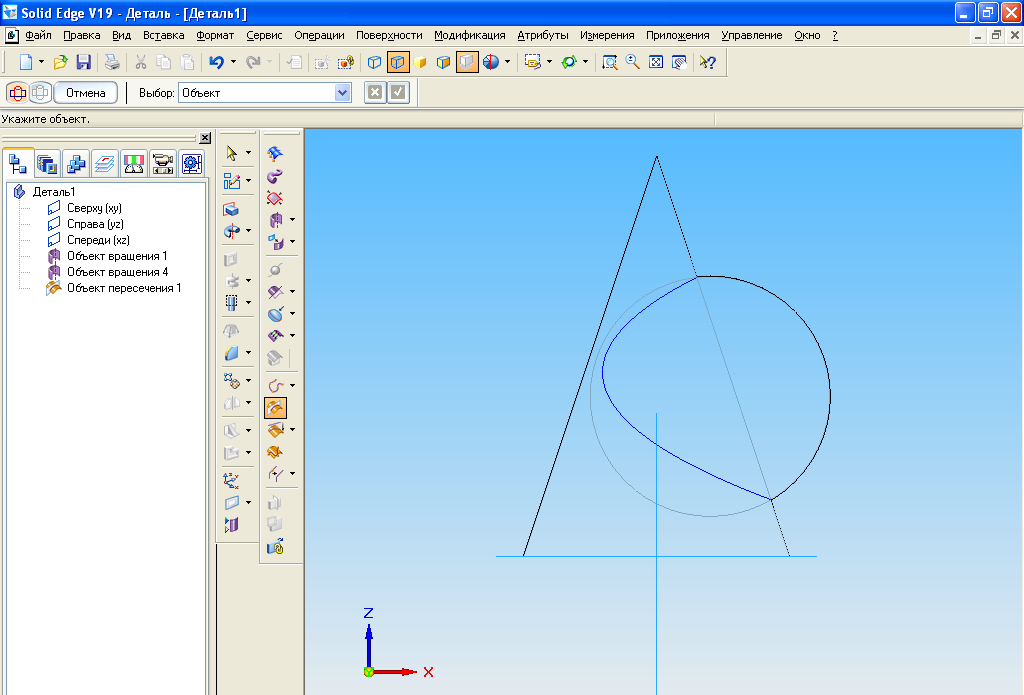This screenshot has width=1024, height=695.
Task: Open the Сервис menu
Action: 264,35
